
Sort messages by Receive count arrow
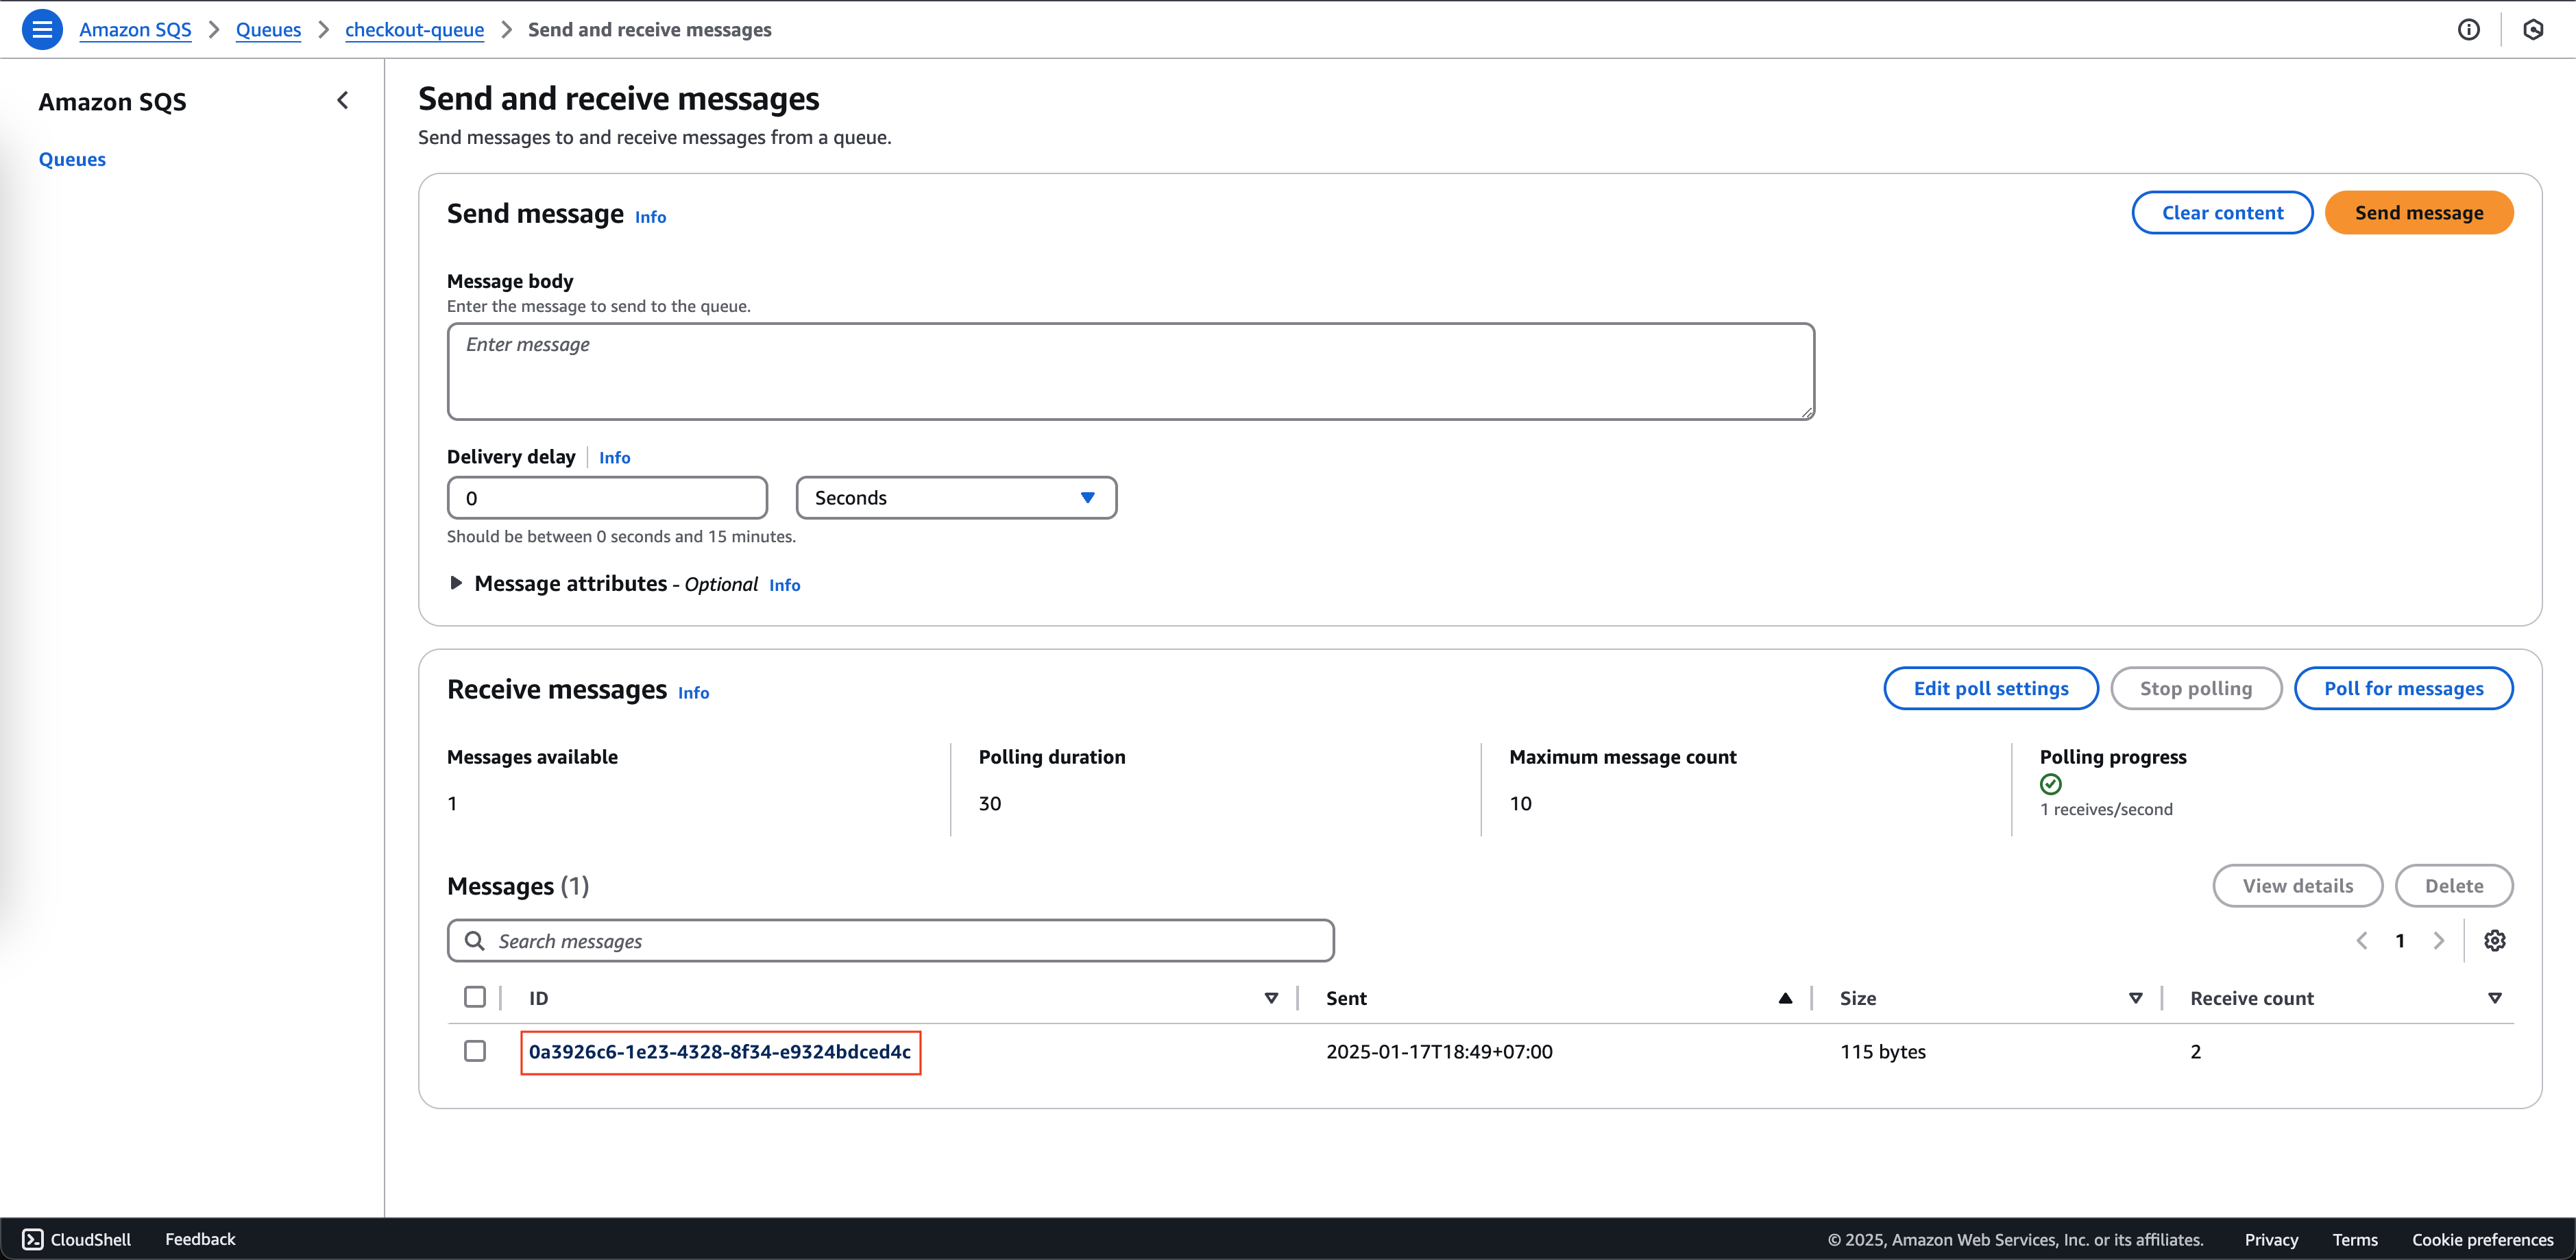(x=2494, y=998)
